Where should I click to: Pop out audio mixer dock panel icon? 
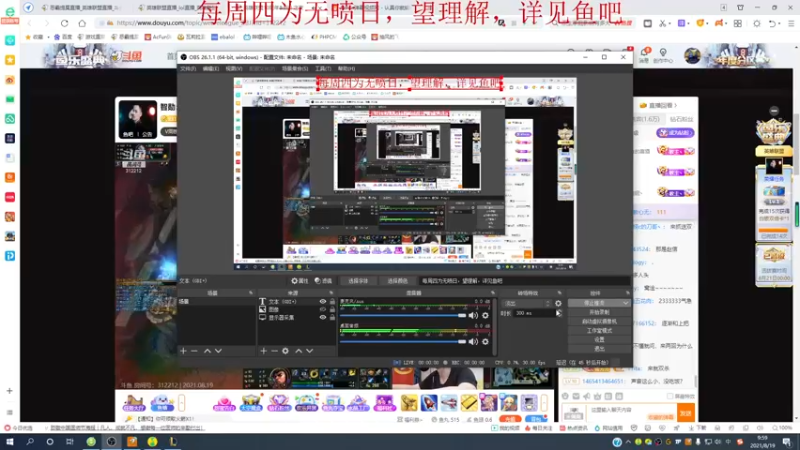tap(493, 293)
